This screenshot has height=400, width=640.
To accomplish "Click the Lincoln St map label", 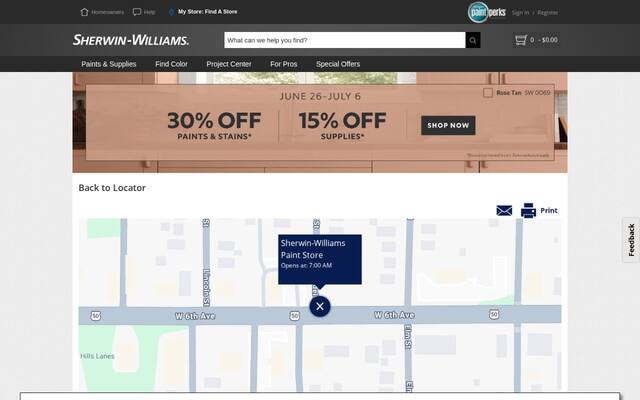I will point(206,287).
